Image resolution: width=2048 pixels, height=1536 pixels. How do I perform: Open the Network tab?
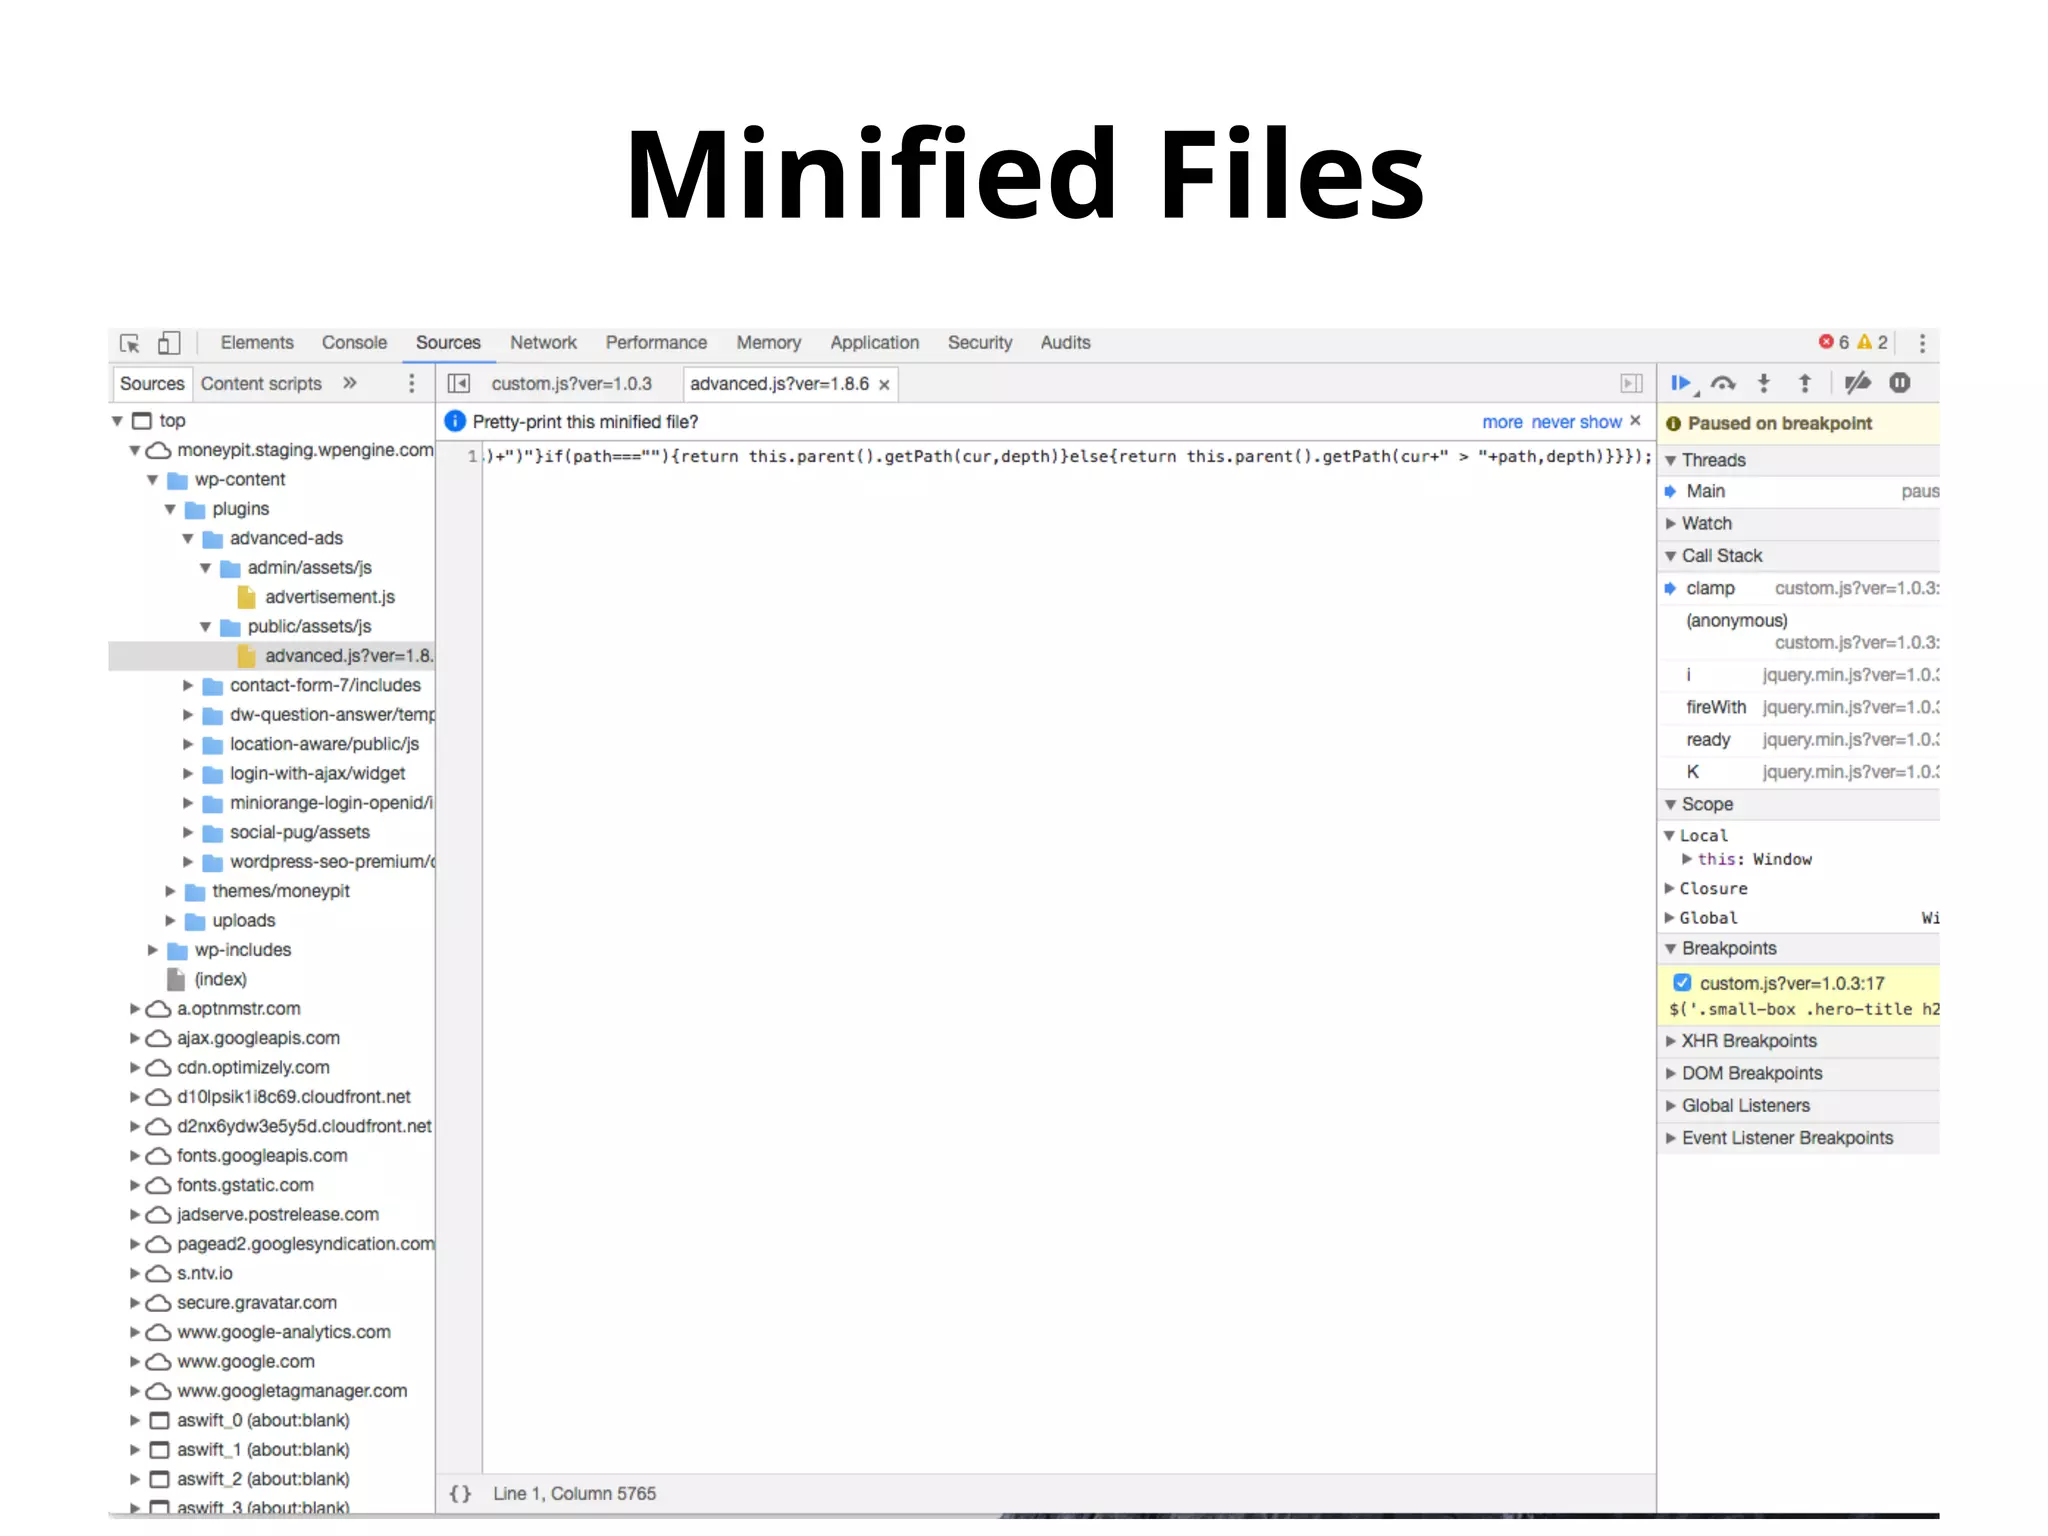[x=543, y=343]
